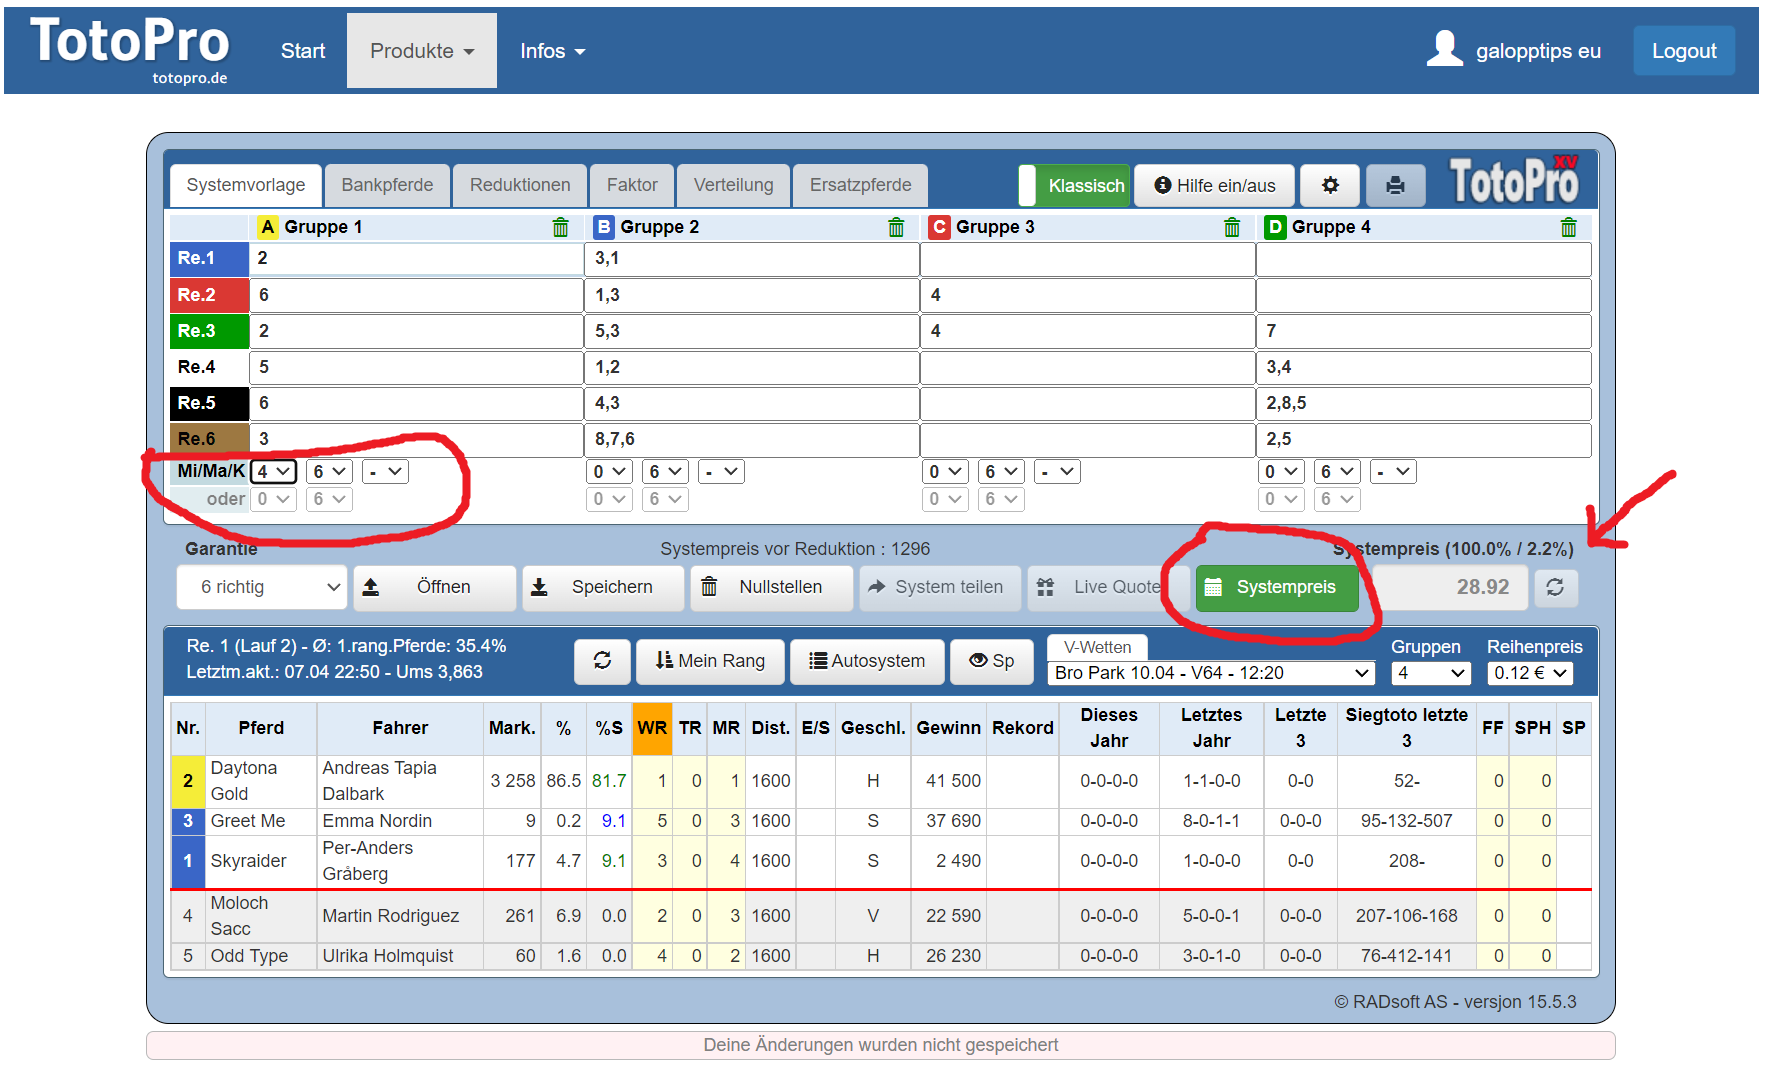Click the TotoPro logo in the header
The width and height of the screenshot is (1766, 1074).
(130, 48)
